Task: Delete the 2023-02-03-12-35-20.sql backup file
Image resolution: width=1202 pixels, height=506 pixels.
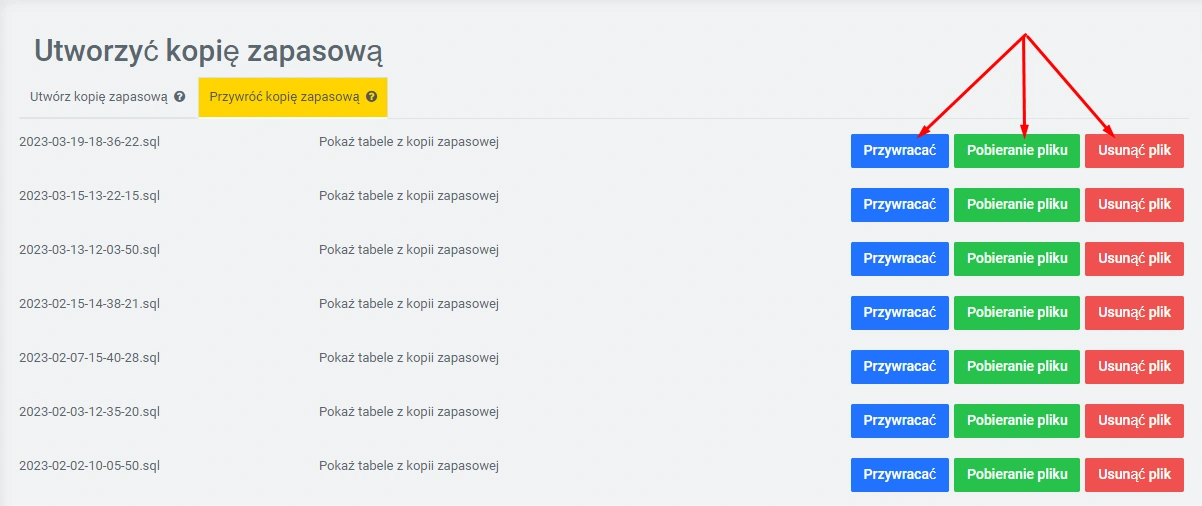Action: pyautogui.click(x=1134, y=421)
